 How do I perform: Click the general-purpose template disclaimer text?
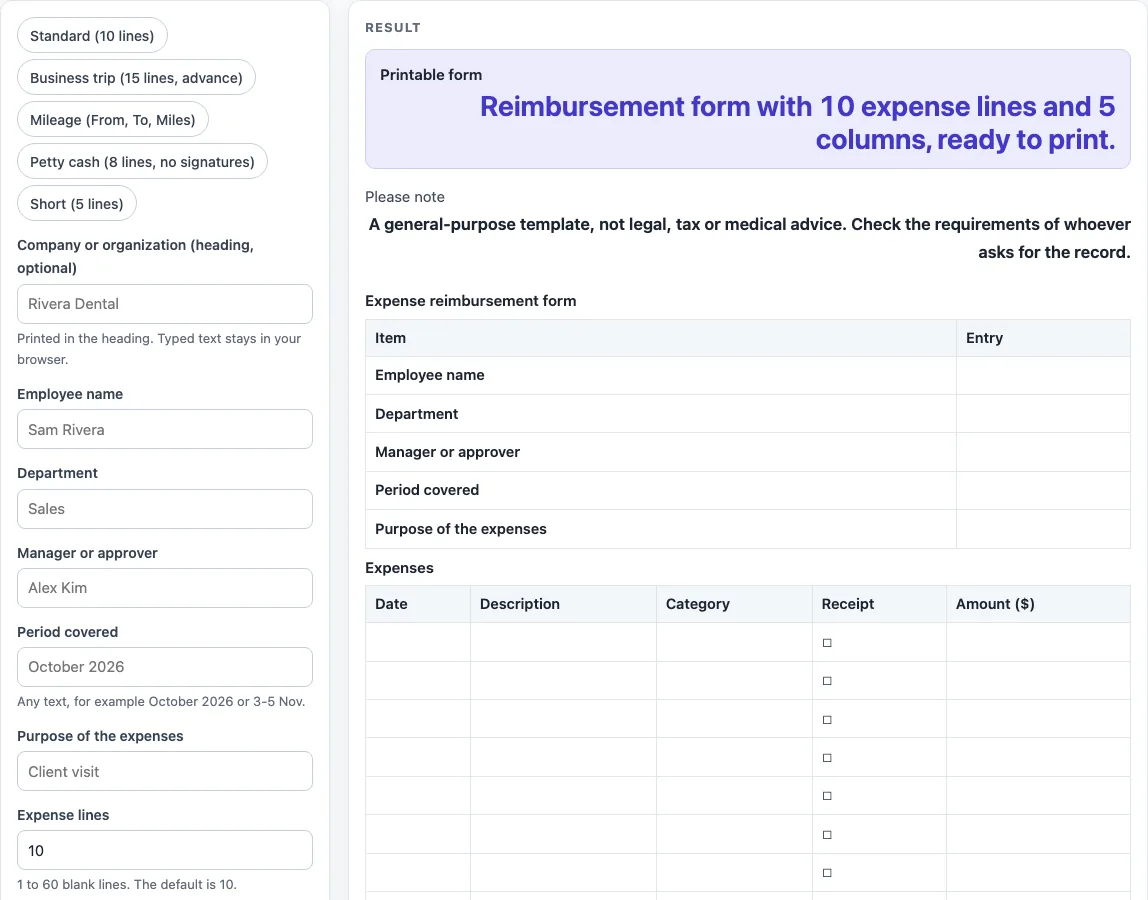point(750,238)
